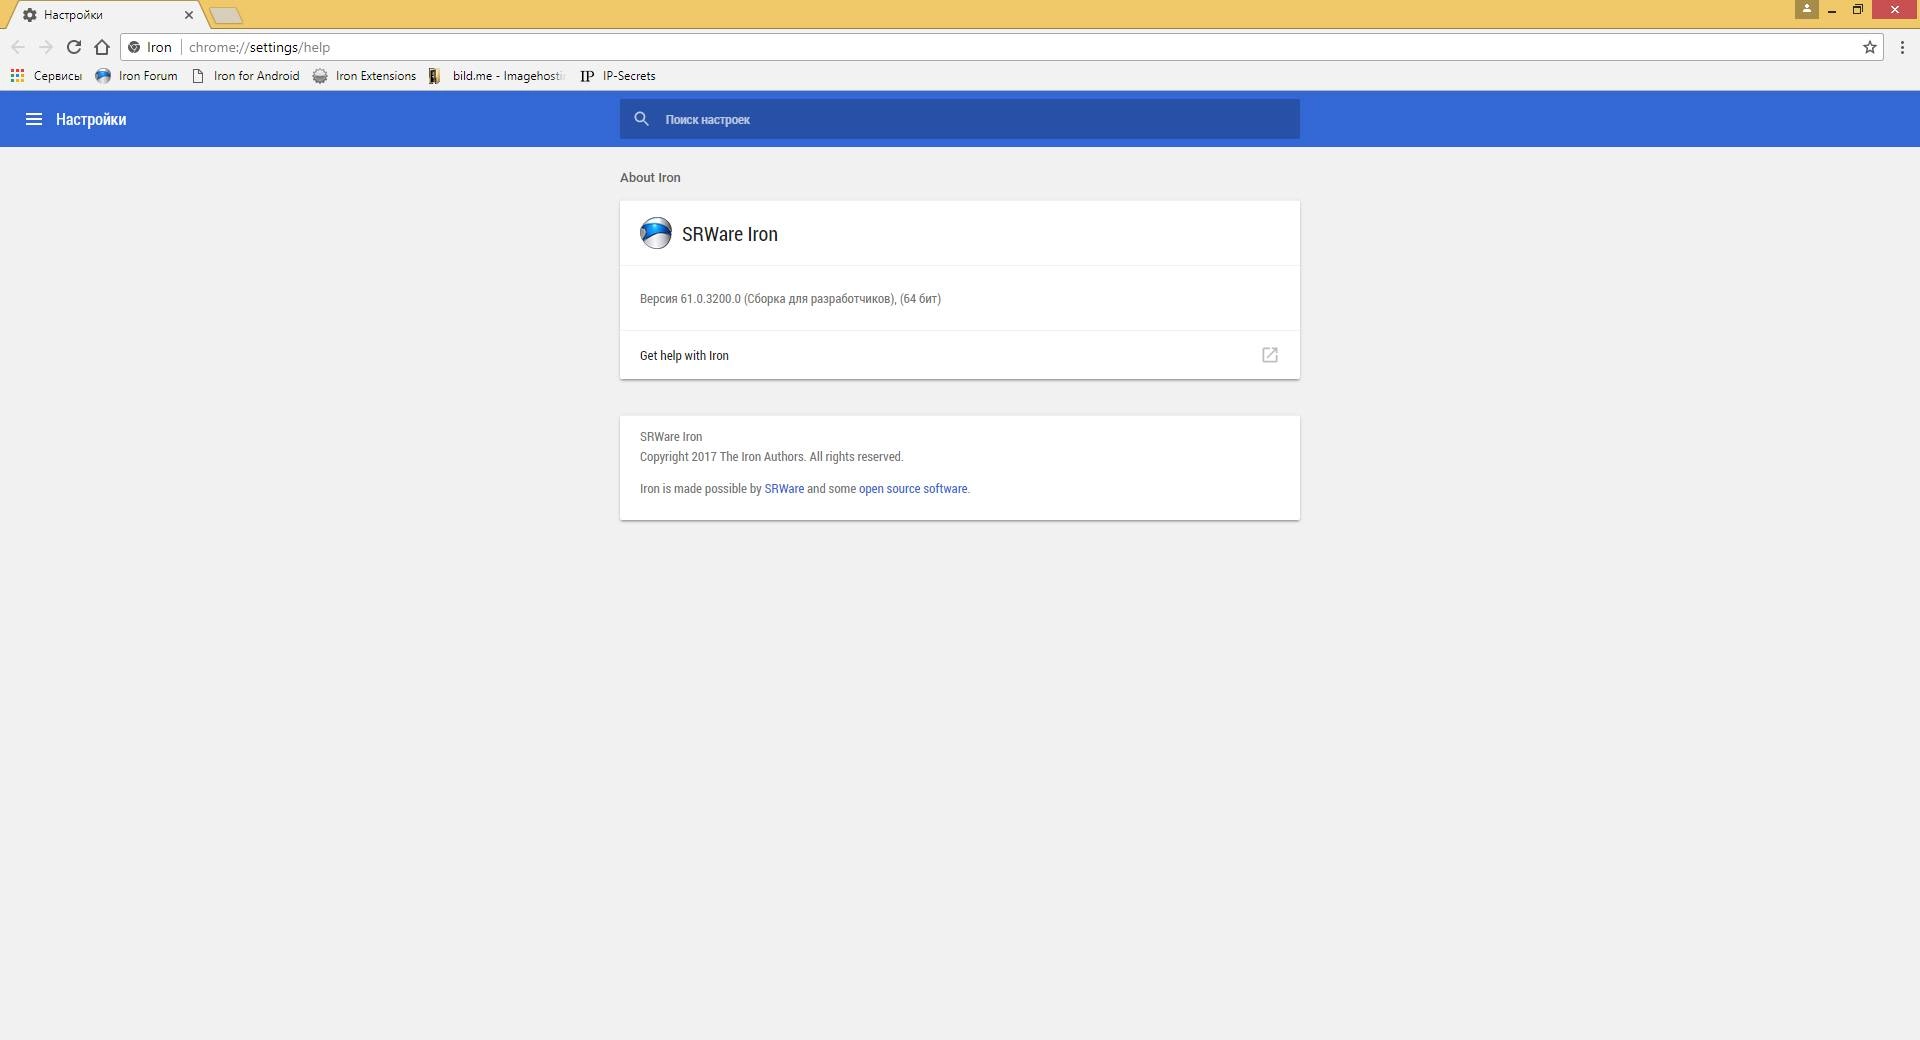Click the search magnifier icon
This screenshot has height=1040, width=1920.
click(642, 119)
